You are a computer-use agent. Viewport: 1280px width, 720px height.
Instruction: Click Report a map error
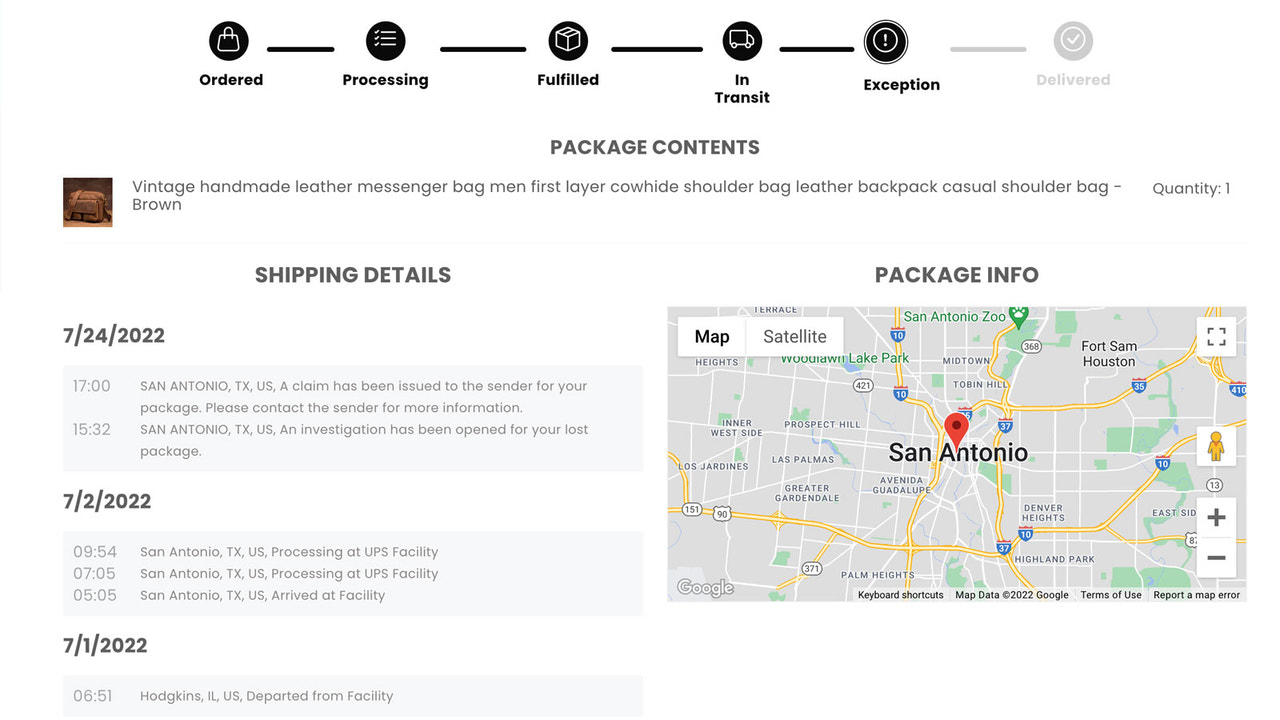pyautogui.click(x=1196, y=594)
